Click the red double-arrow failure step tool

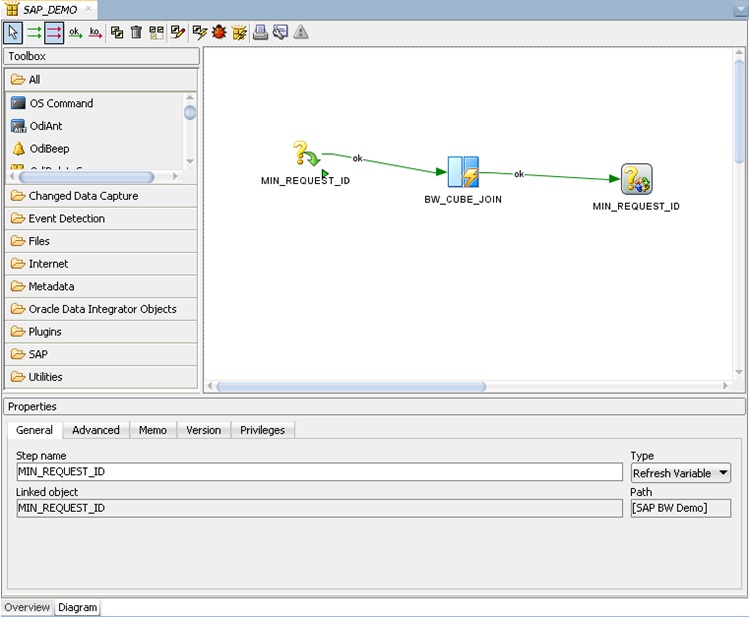click(54, 33)
